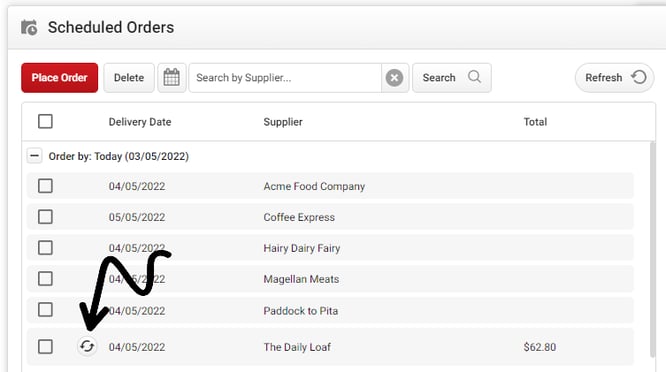Select the Magellan Meats order checkbox

pos(45,279)
